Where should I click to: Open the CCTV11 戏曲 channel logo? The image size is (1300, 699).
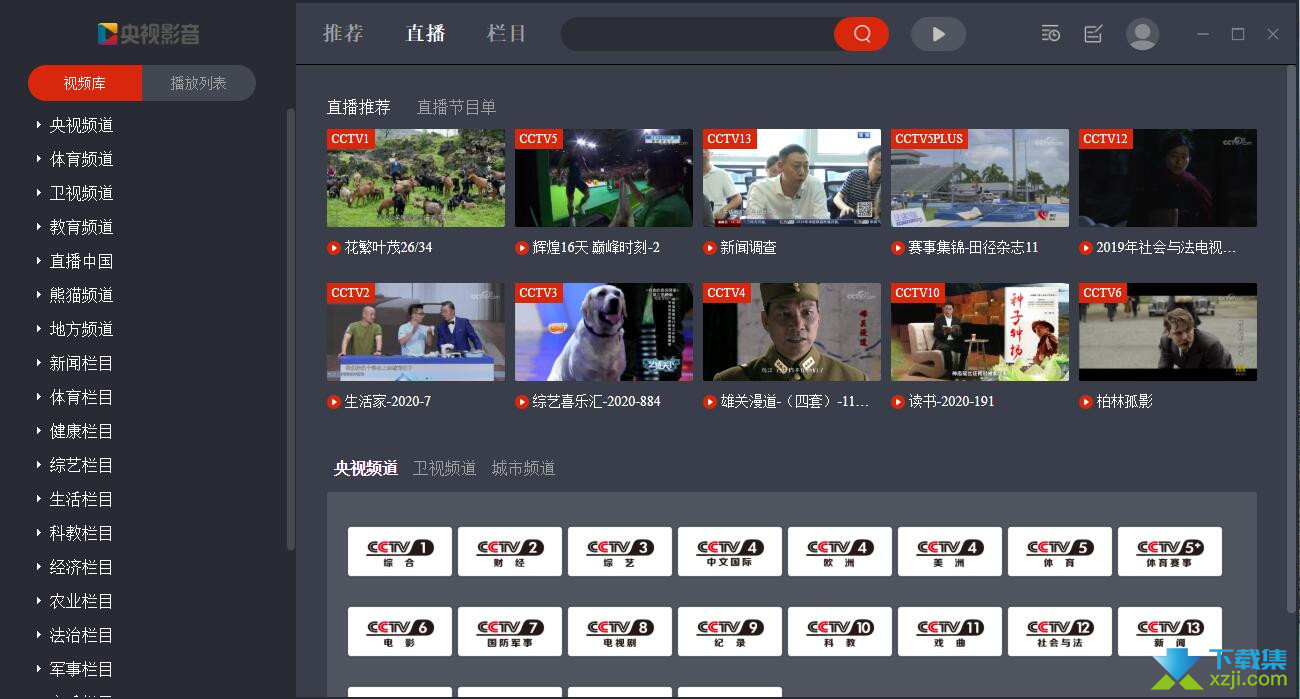coord(950,632)
